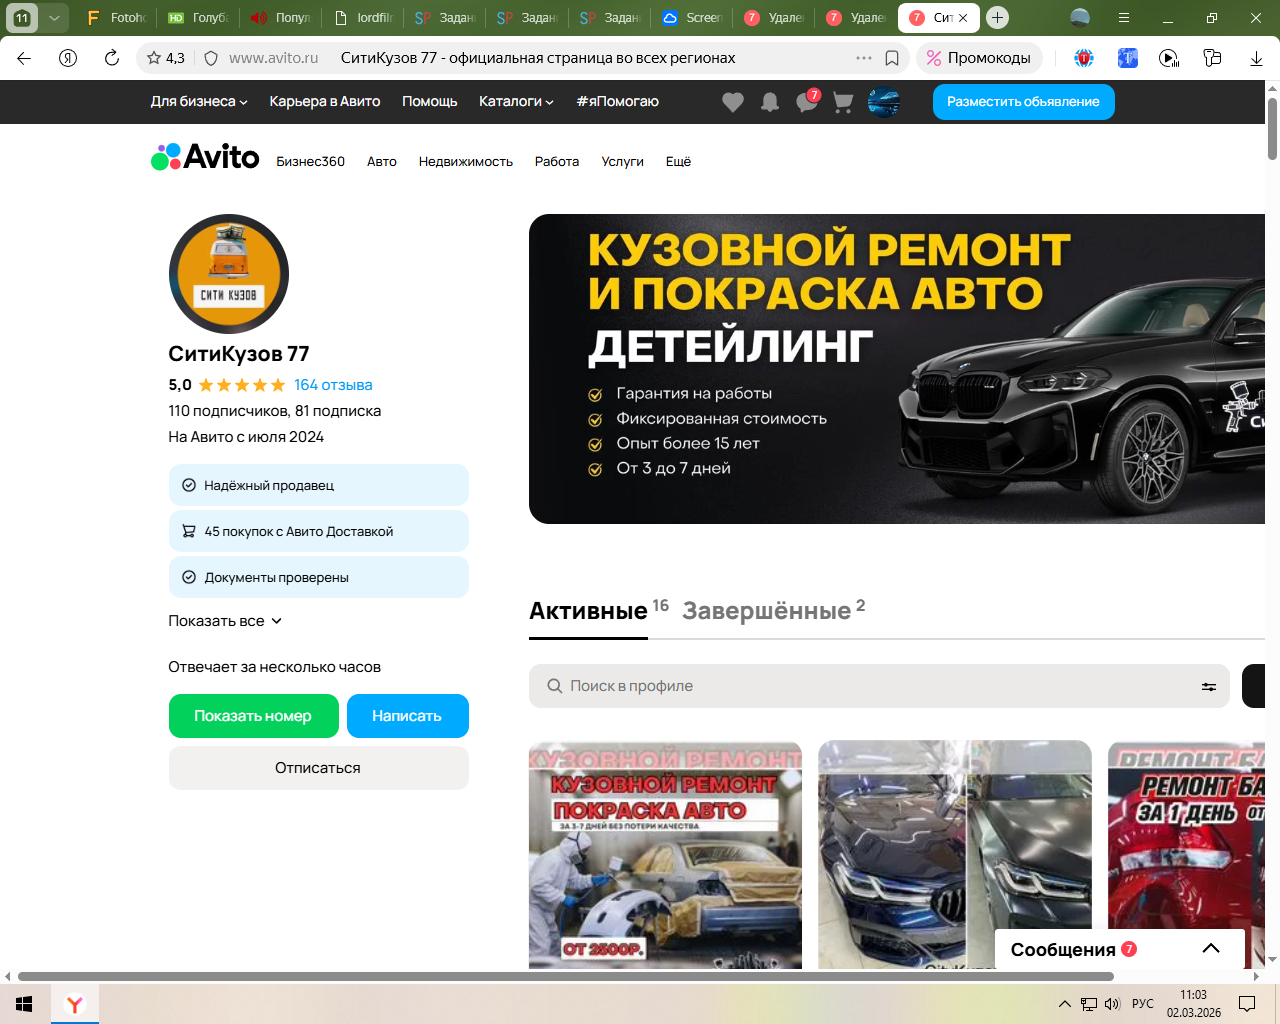Open the Avito shopping cart

click(843, 102)
